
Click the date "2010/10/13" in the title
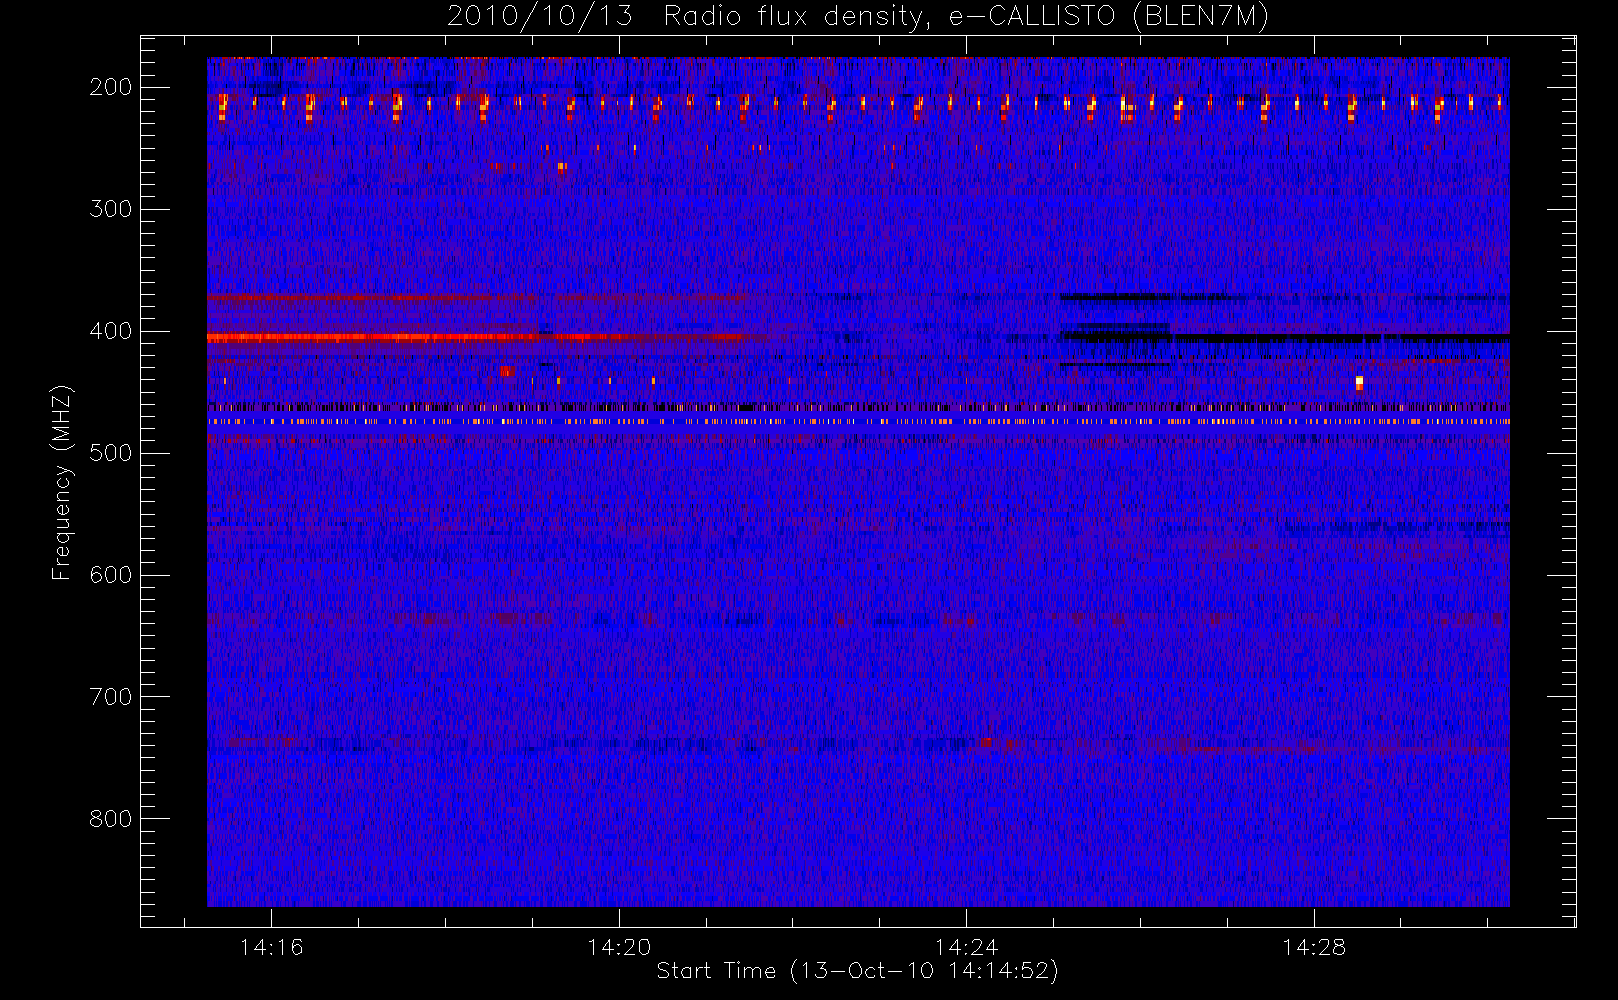539,17
